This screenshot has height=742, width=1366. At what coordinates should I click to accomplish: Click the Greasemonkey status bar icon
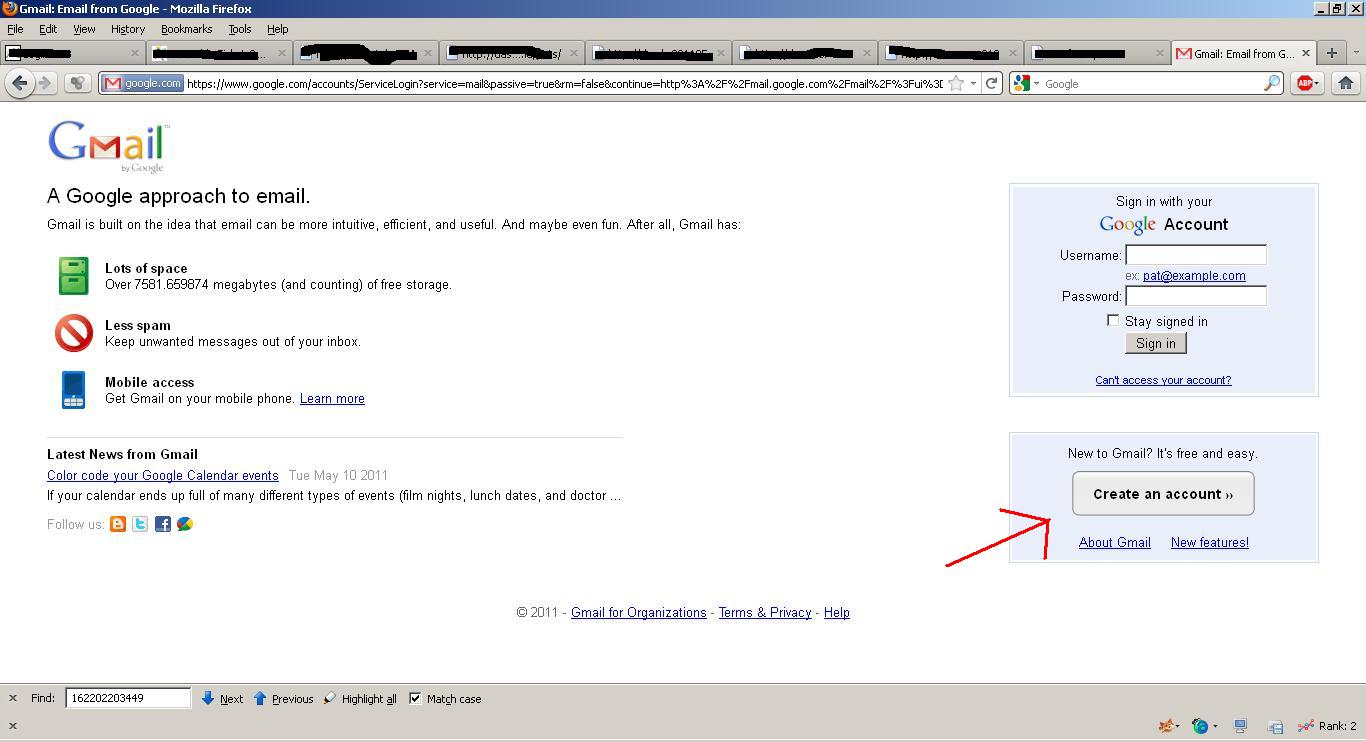pos(1165,726)
